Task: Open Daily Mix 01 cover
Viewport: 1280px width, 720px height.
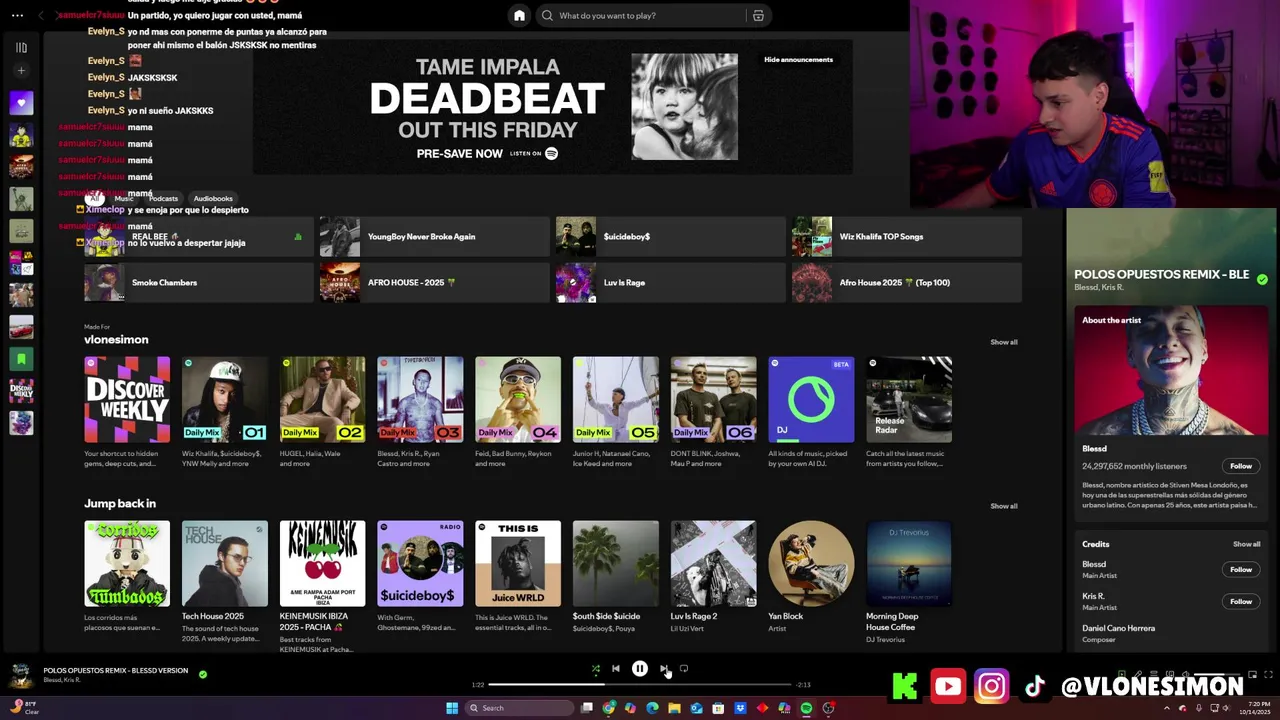Action: (225, 399)
